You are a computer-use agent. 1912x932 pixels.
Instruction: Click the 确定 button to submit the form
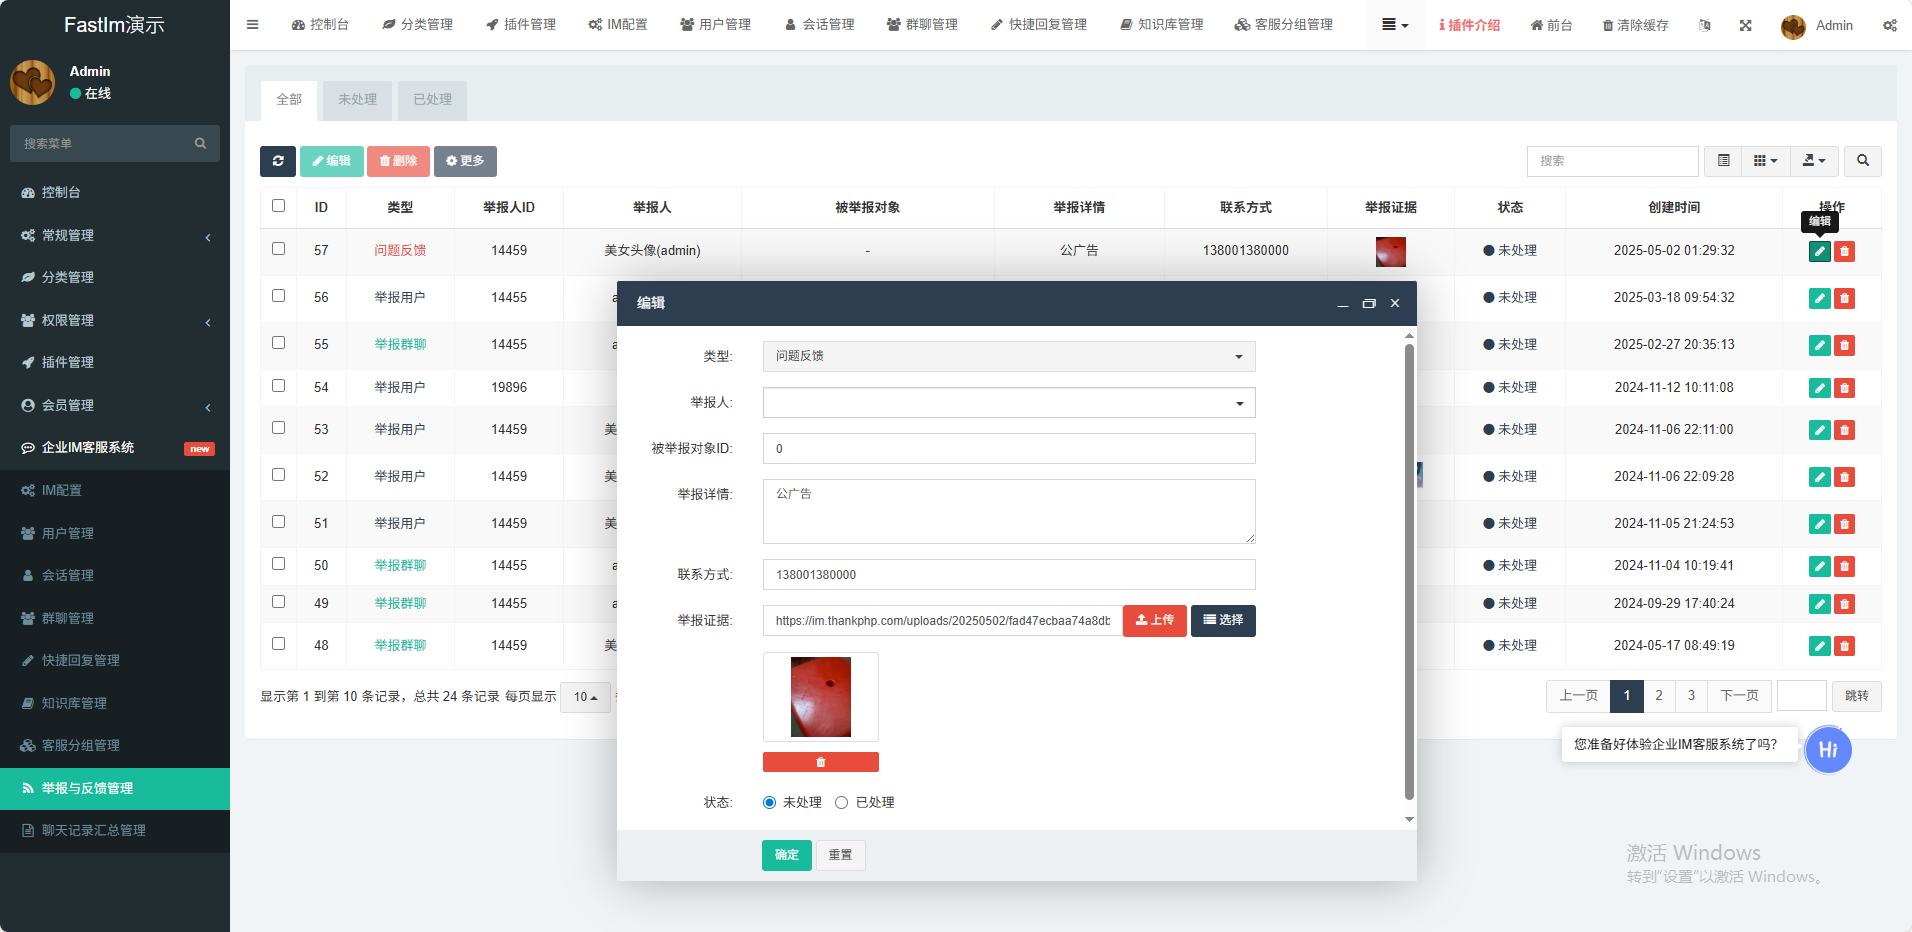tap(786, 855)
